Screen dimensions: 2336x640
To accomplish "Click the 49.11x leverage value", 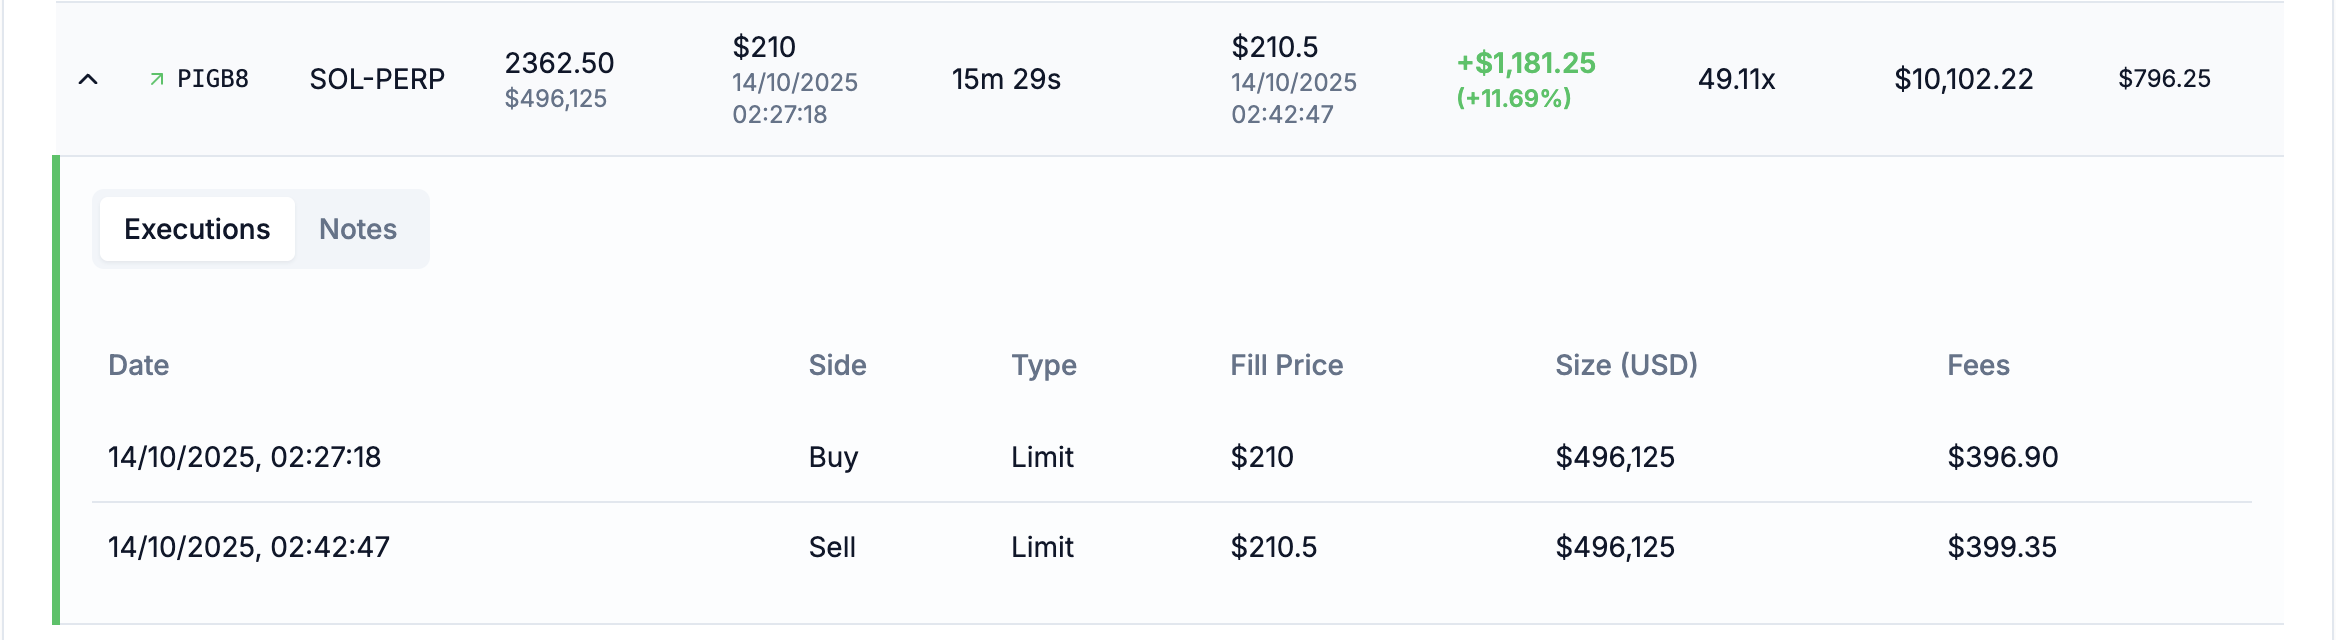I will click(1736, 79).
